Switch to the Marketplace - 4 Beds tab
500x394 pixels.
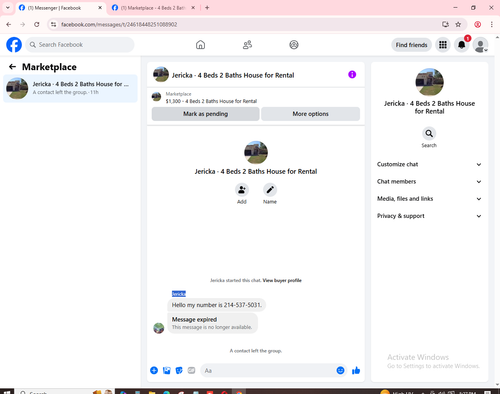tap(154, 8)
